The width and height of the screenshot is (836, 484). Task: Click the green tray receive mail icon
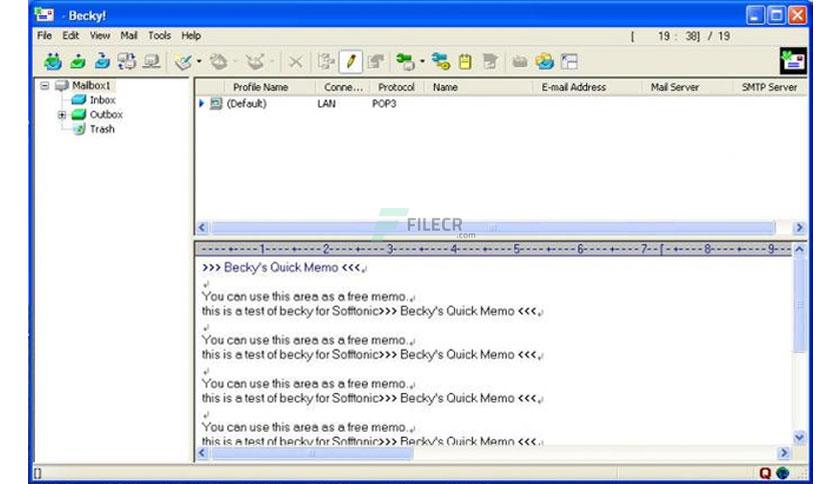point(78,62)
